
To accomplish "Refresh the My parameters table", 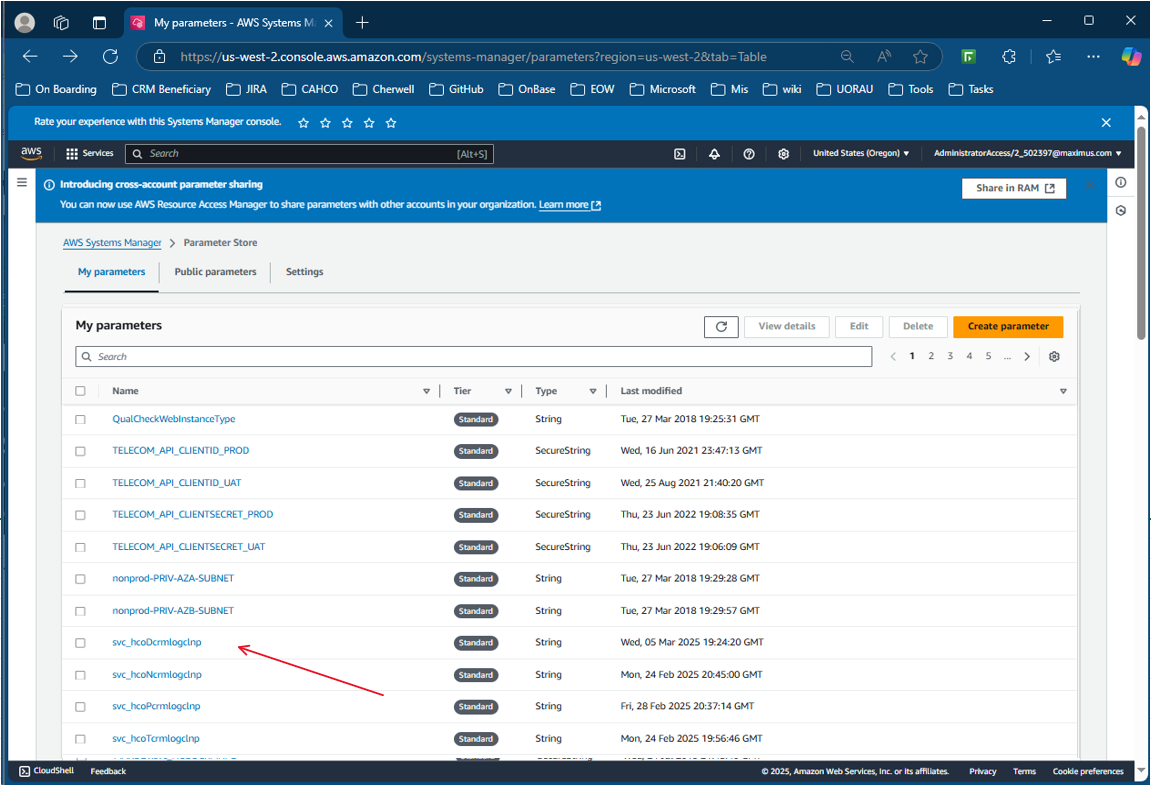I will coord(721,327).
